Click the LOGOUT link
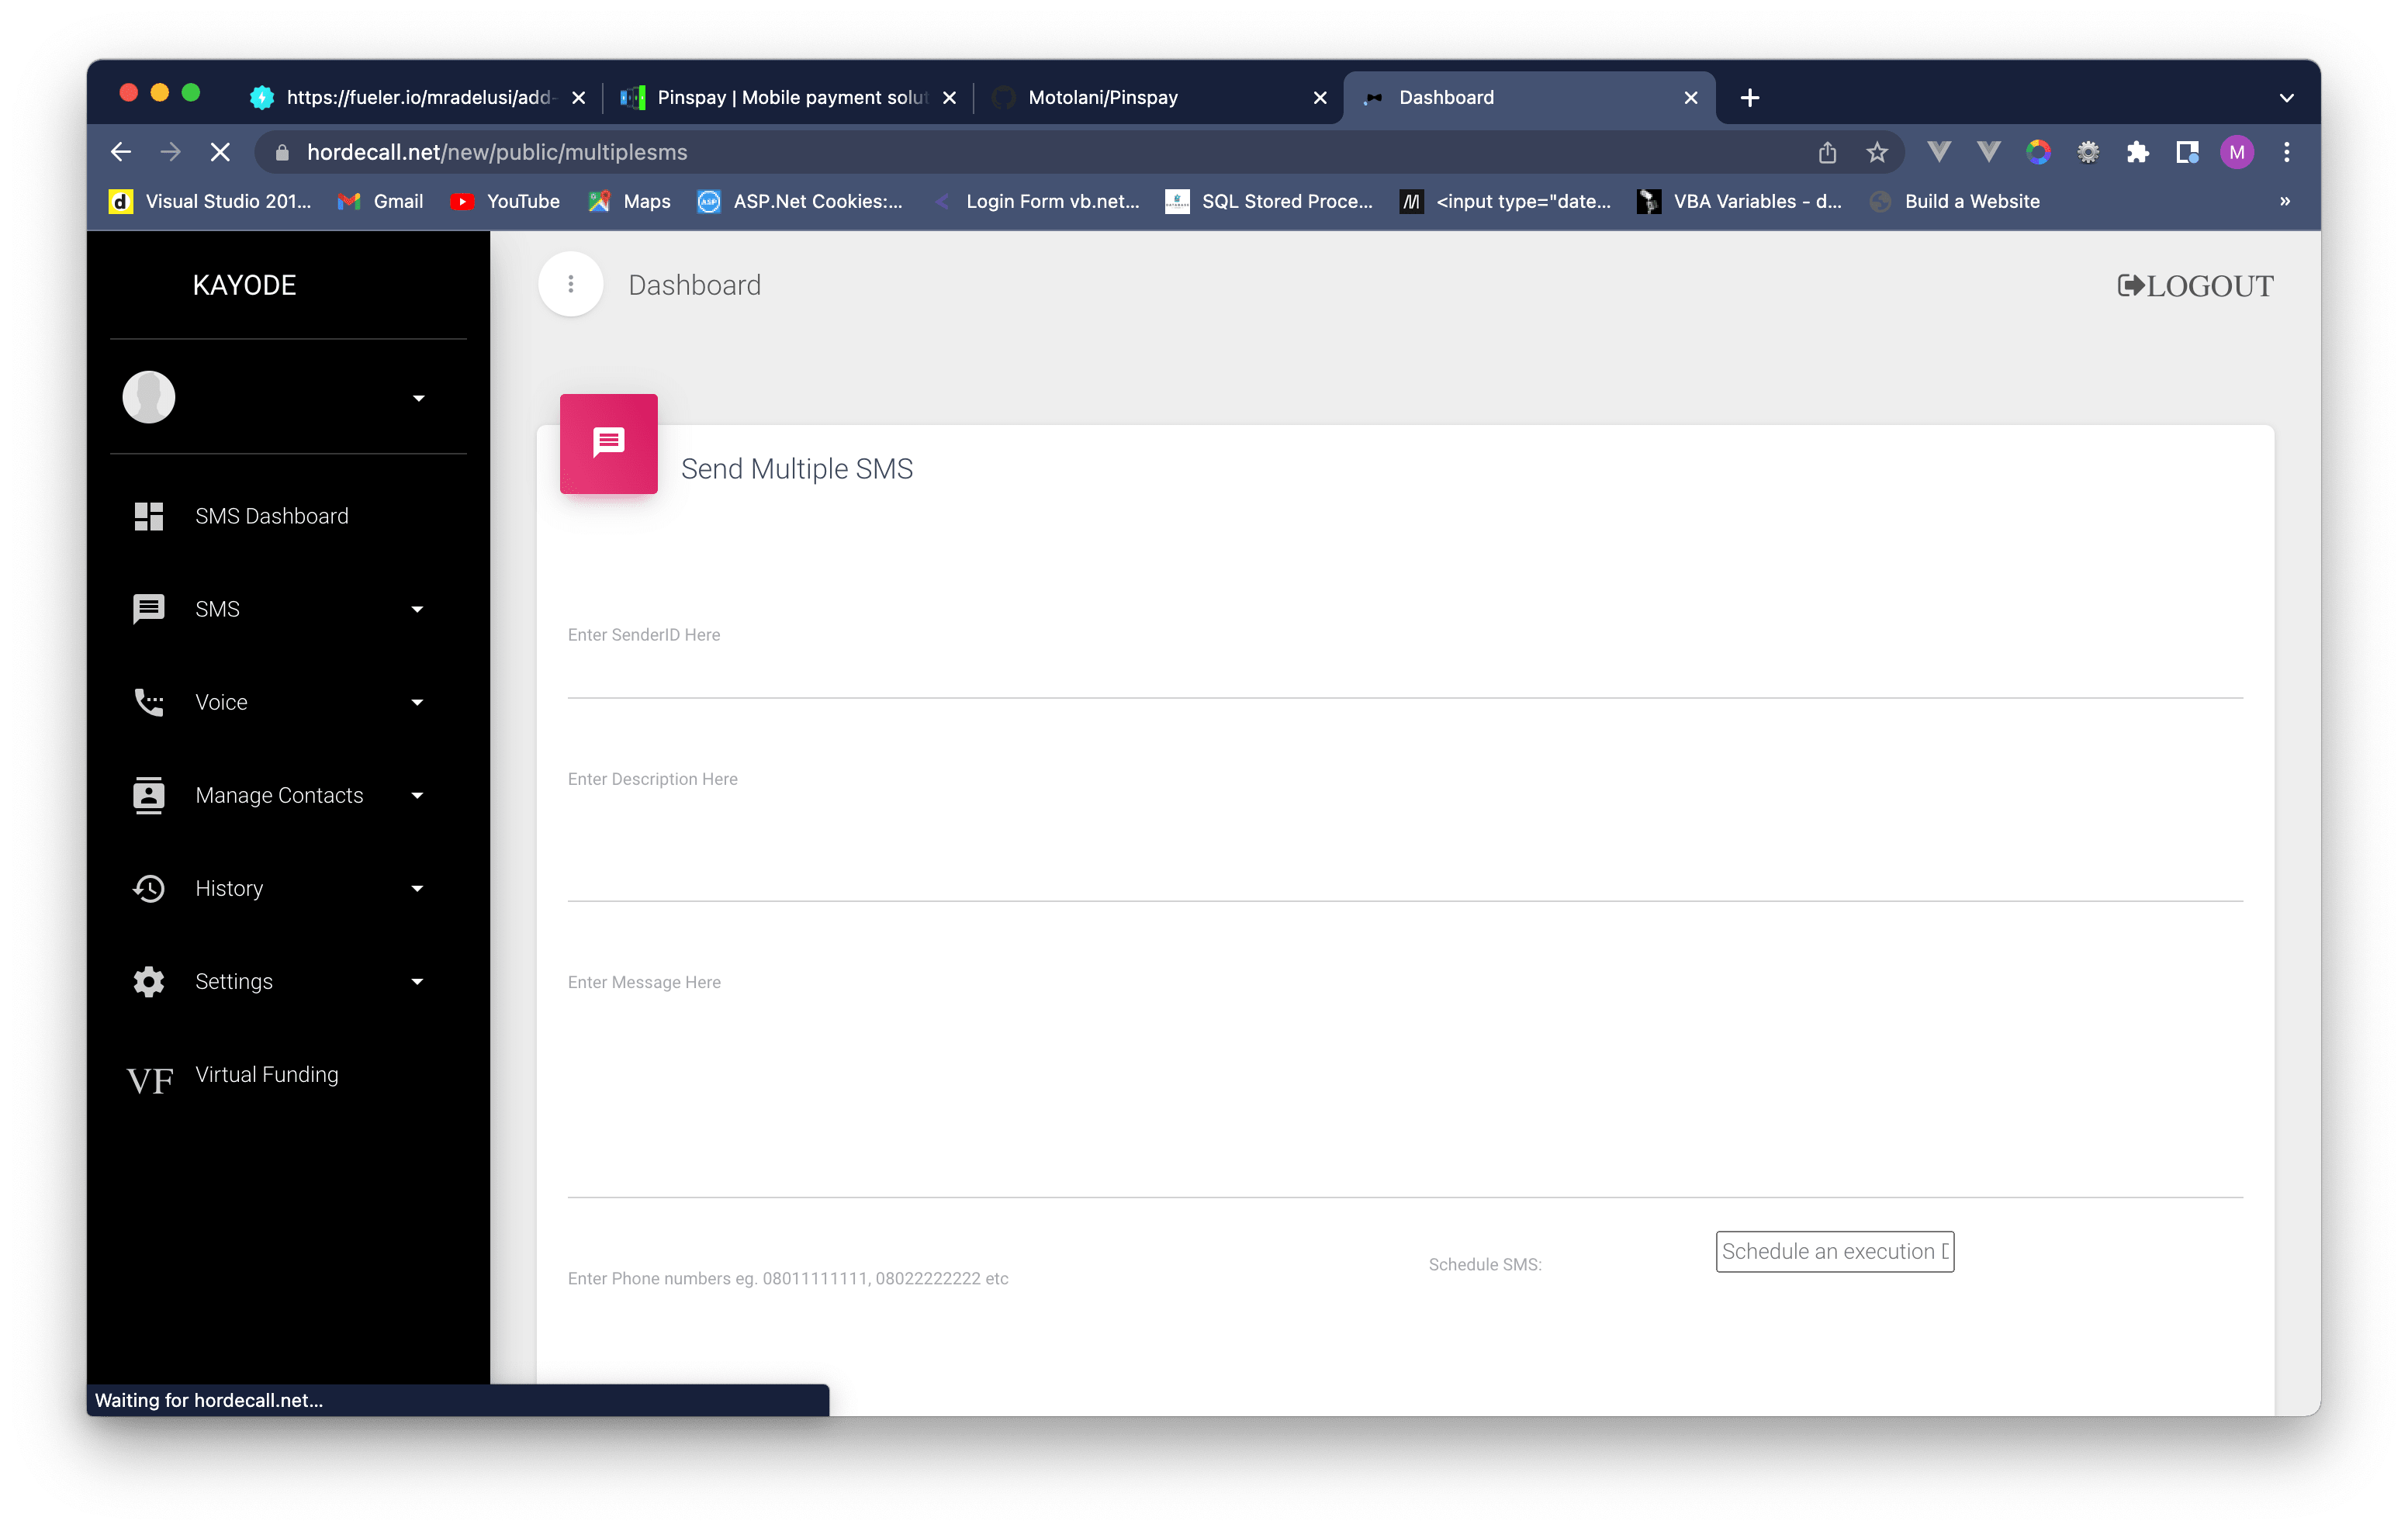 click(x=2195, y=286)
